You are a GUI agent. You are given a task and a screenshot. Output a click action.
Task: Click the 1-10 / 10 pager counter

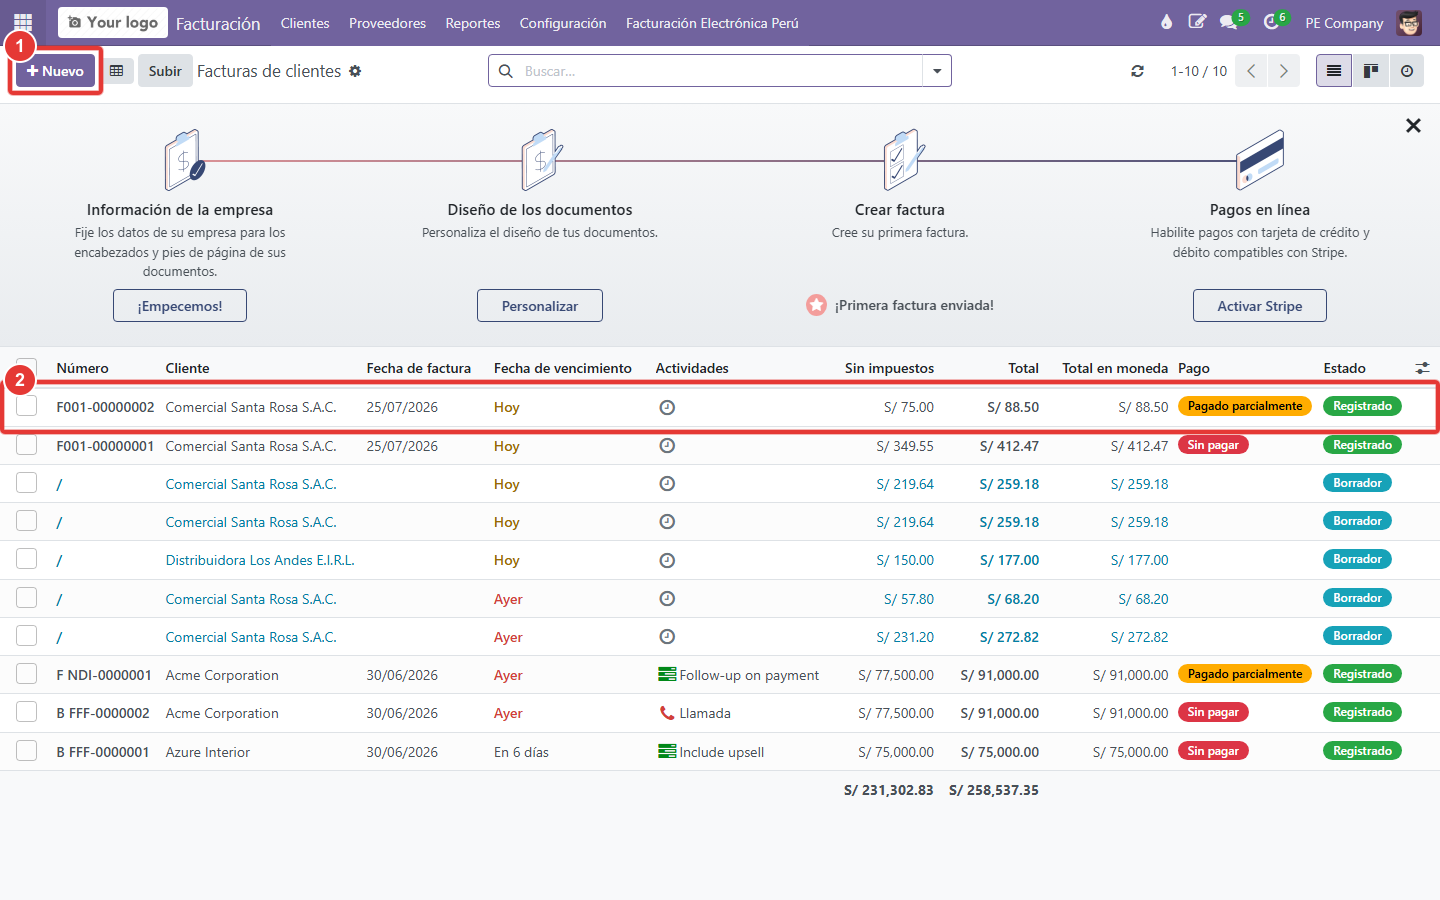click(x=1199, y=71)
